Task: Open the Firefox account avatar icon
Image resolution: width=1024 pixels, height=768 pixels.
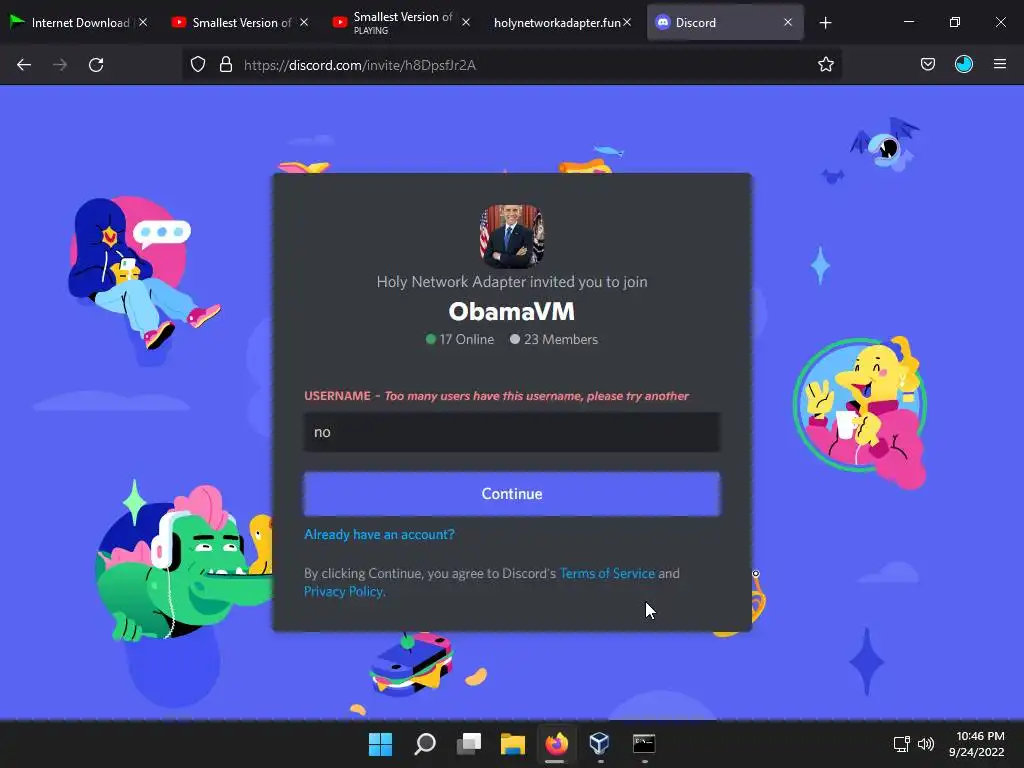Action: (x=964, y=65)
